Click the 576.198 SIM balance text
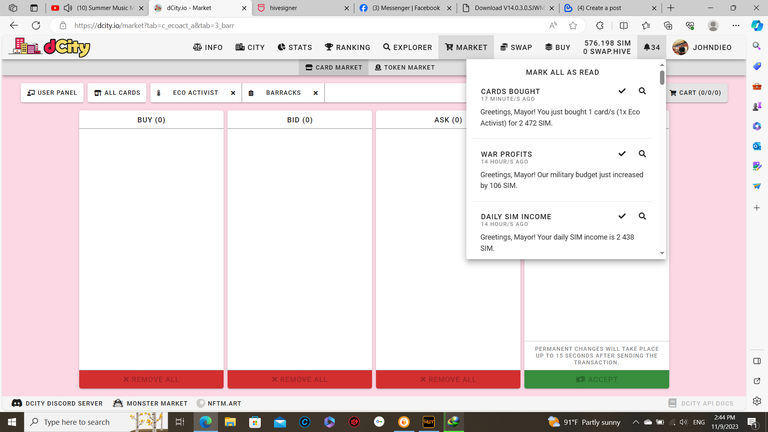The image size is (768, 432). pos(607,43)
